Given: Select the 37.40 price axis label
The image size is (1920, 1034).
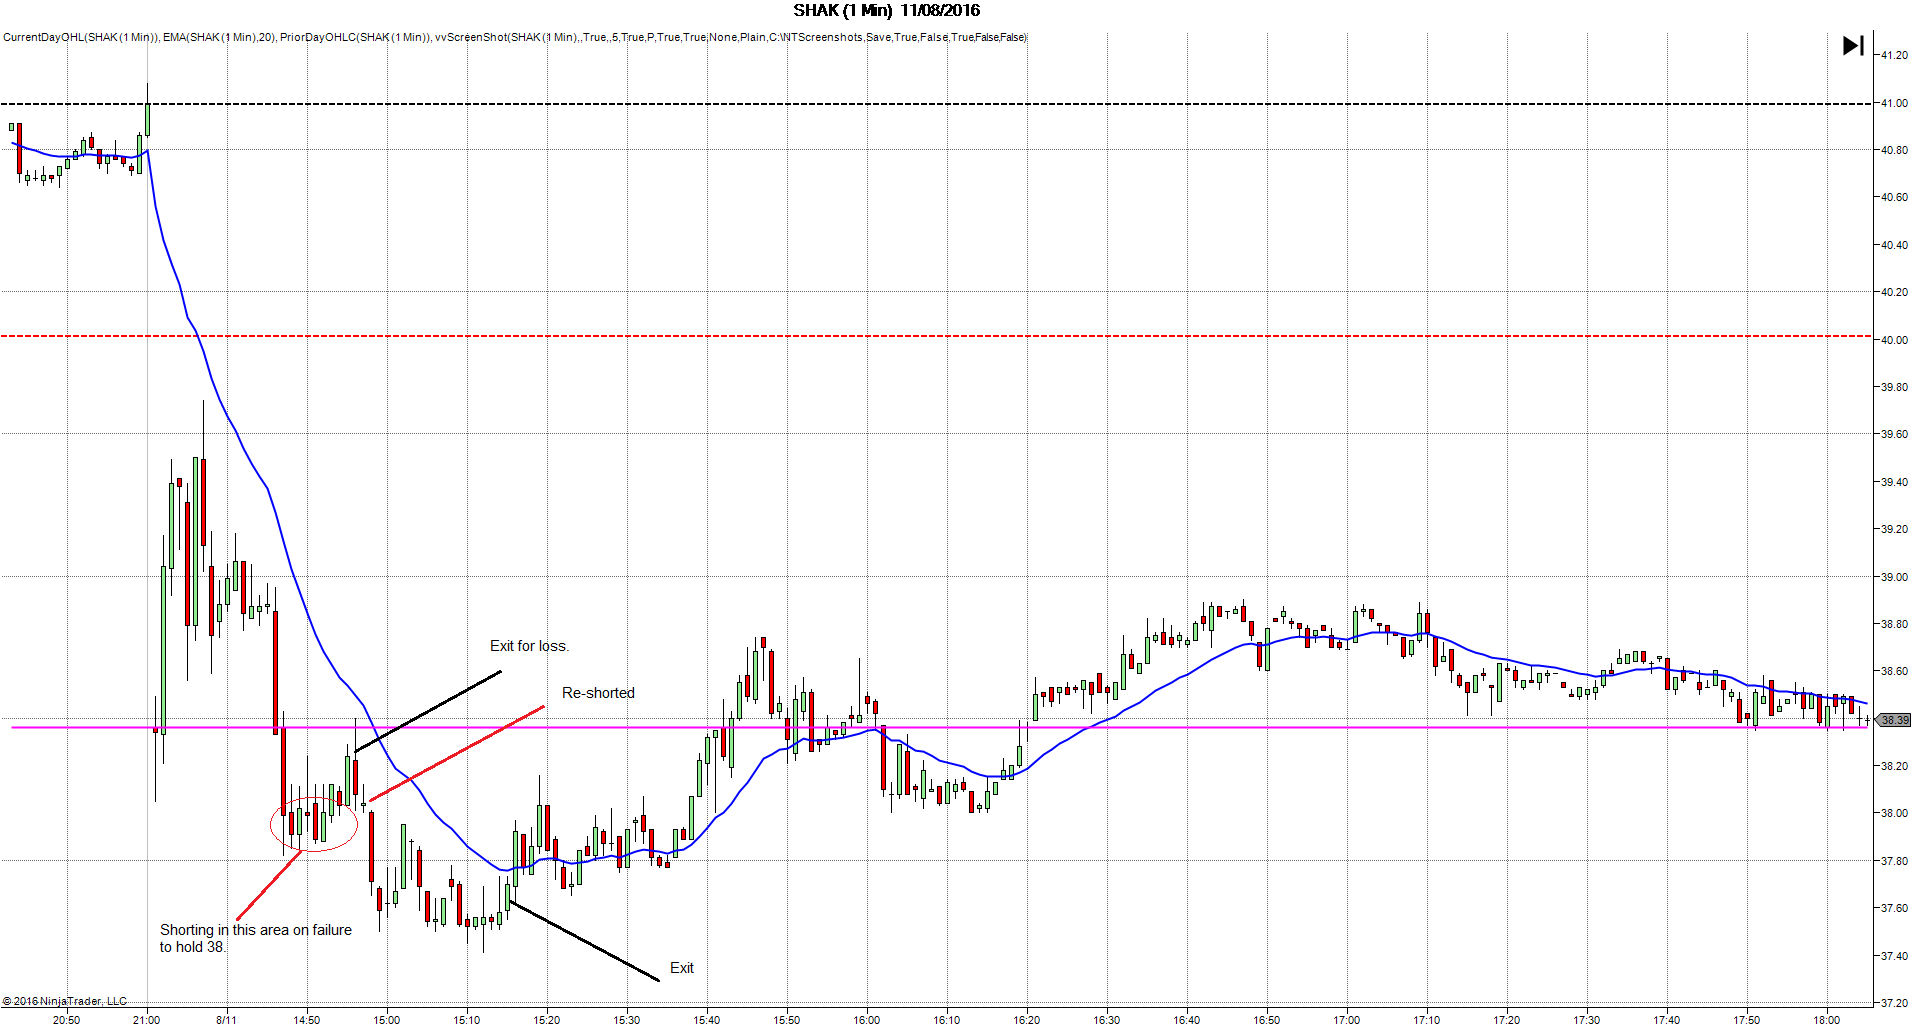Looking at the screenshot, I should pyautogui.click(x=1894, y=956).
